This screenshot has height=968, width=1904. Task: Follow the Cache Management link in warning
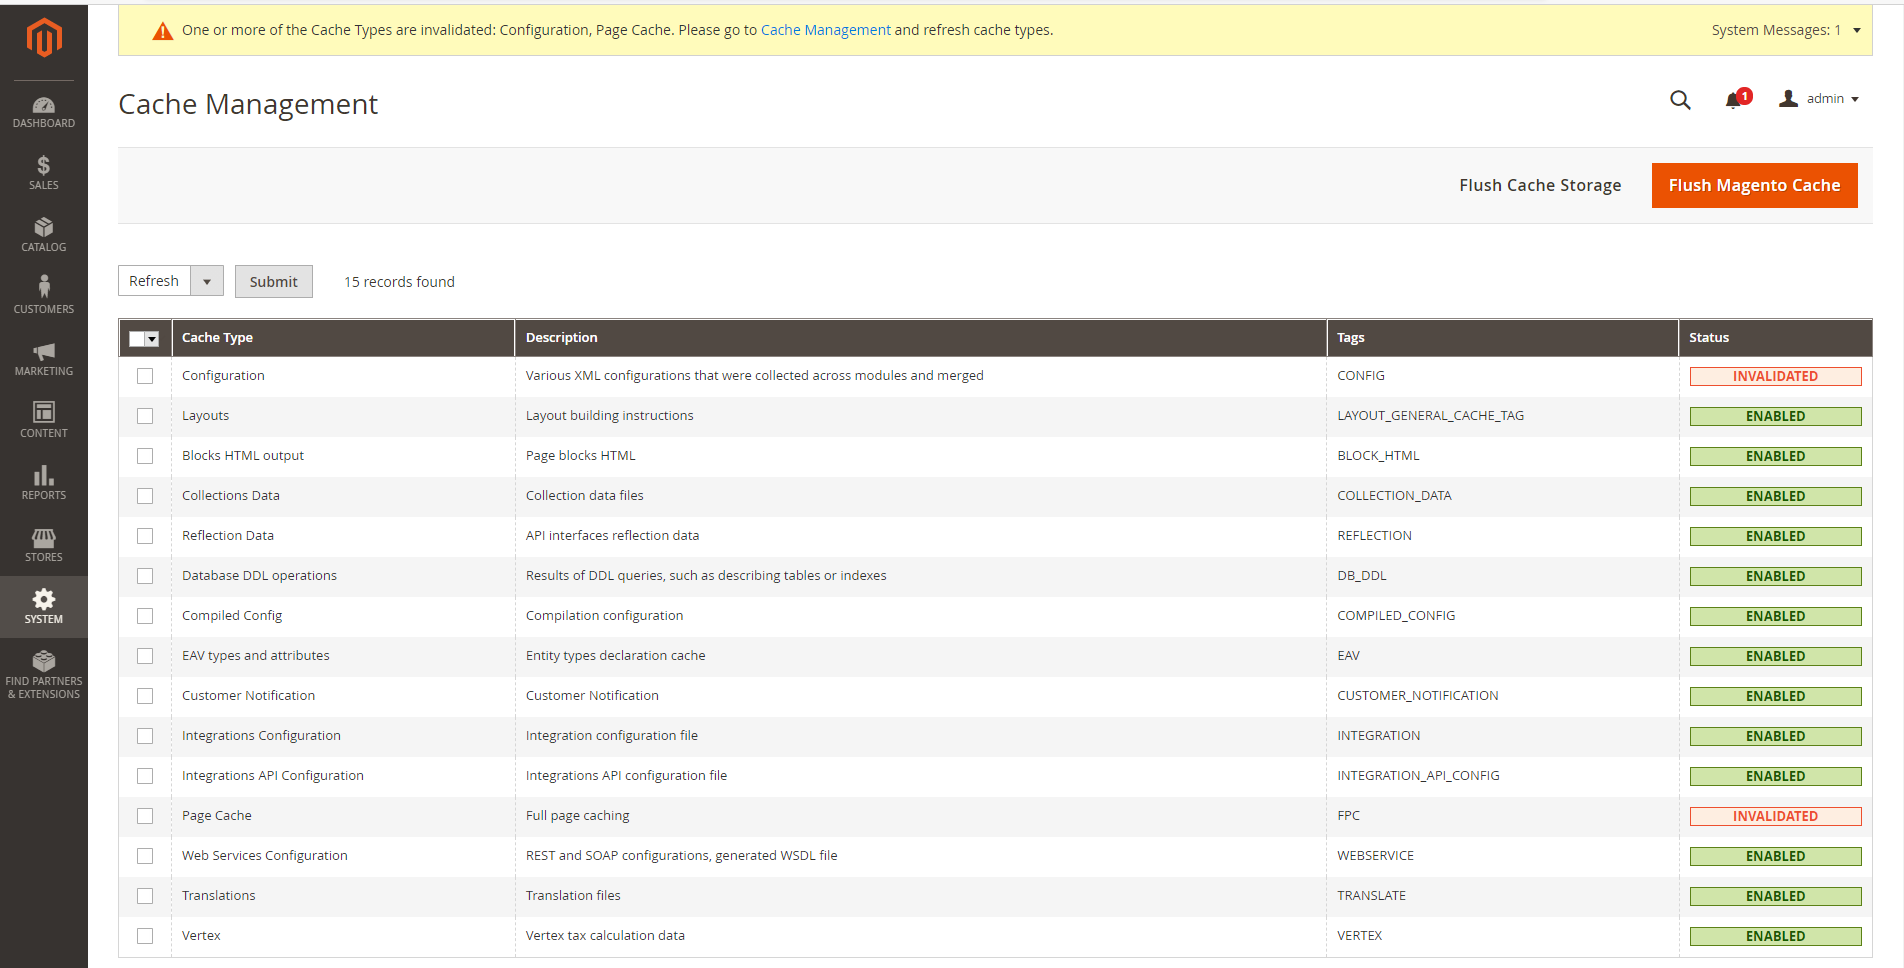825,30
